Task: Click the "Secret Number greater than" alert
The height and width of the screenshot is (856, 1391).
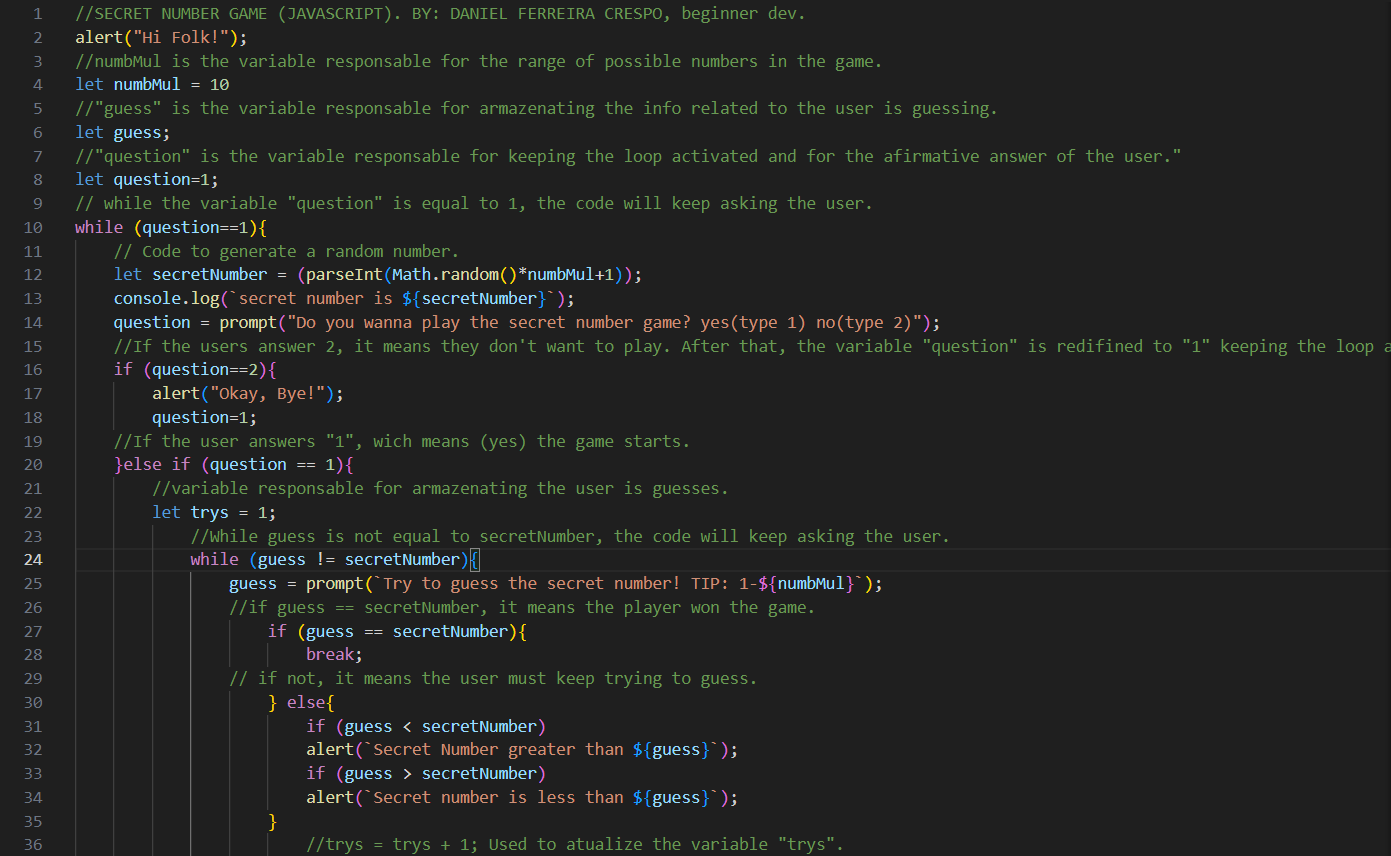Action: tap(522, 750)
